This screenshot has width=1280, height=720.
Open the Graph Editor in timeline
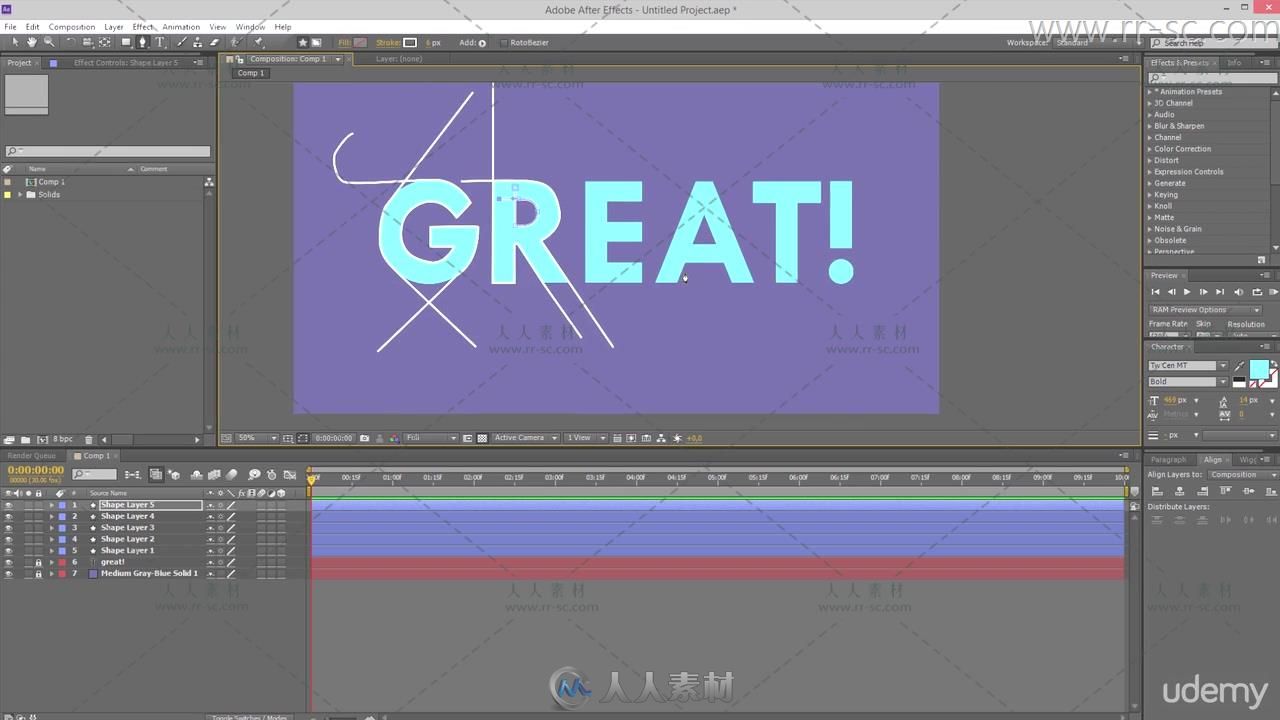click(290, 474)
